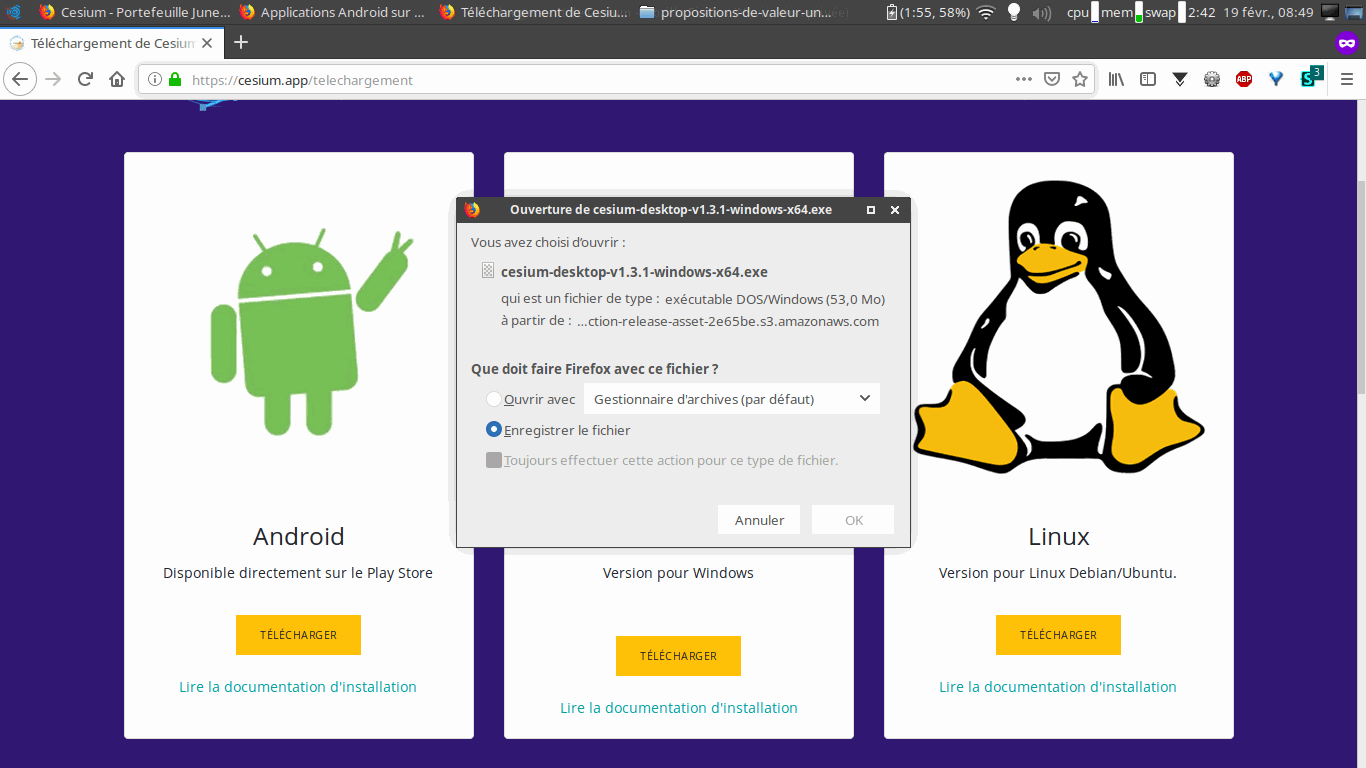Go to the Firefox home page
The width and height of the screenshot is (1366, 768).
pyautogui.click(x=117, y=79)
